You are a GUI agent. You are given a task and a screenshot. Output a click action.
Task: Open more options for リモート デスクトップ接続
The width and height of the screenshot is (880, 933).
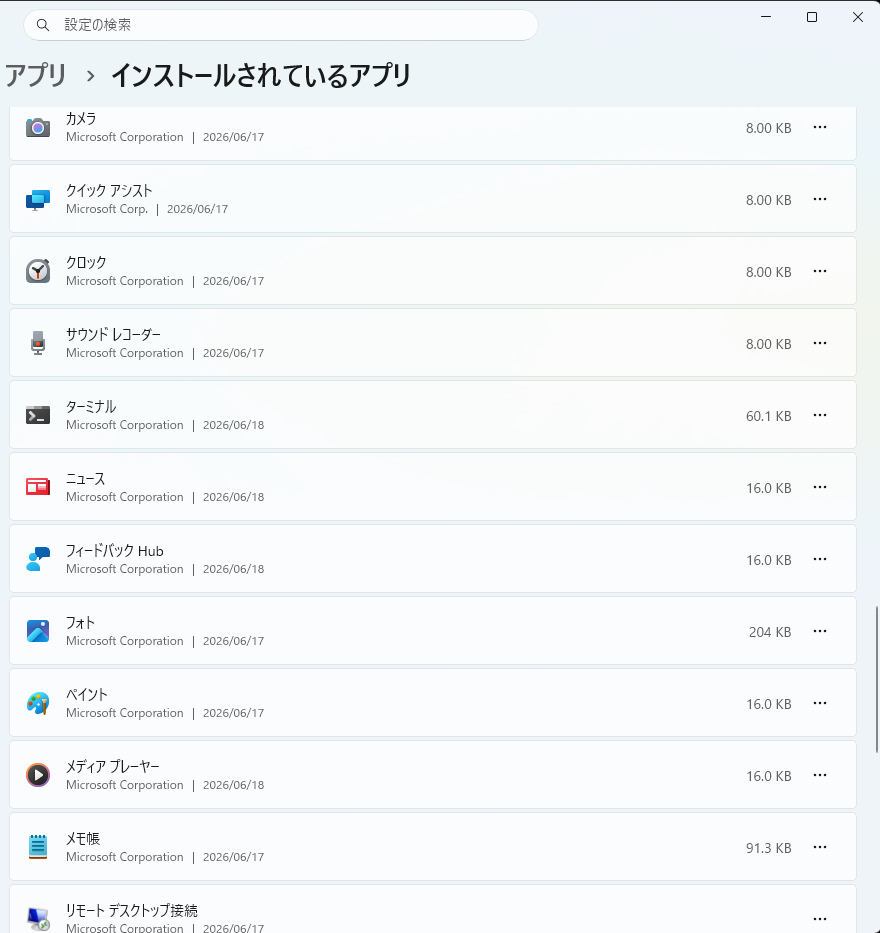pos(820,919)
